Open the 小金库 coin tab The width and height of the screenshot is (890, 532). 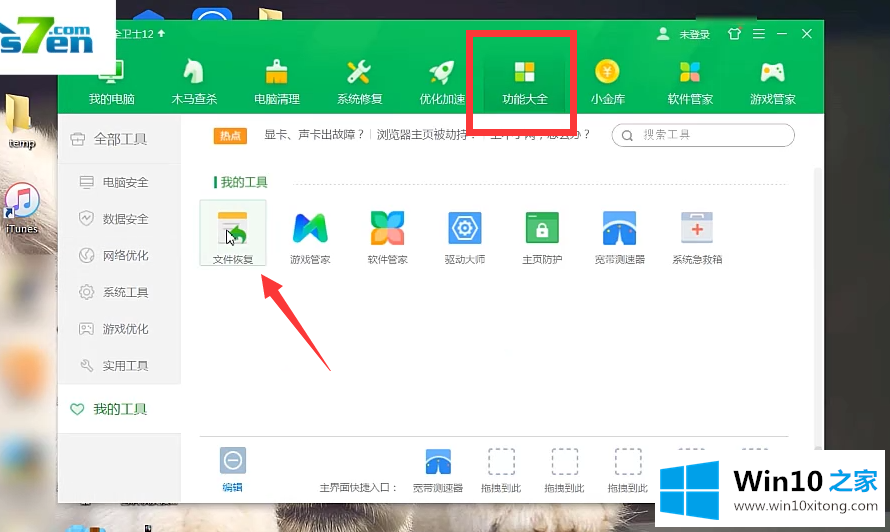tap(607, 82)
